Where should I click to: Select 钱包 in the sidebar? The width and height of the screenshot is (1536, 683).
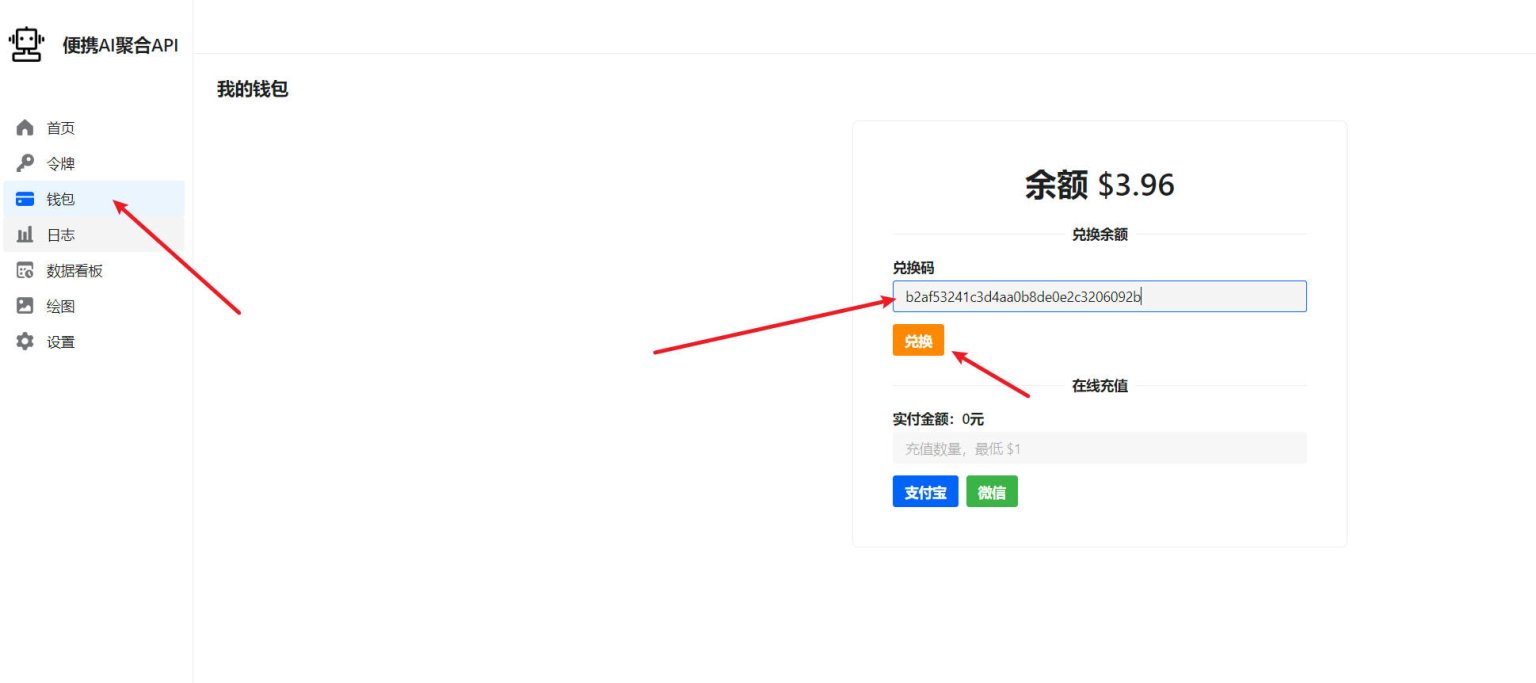pos(93,199)
